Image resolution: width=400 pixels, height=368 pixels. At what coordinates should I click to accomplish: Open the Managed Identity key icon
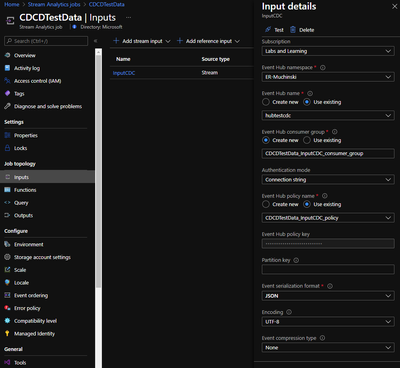[x=7, y=334]
